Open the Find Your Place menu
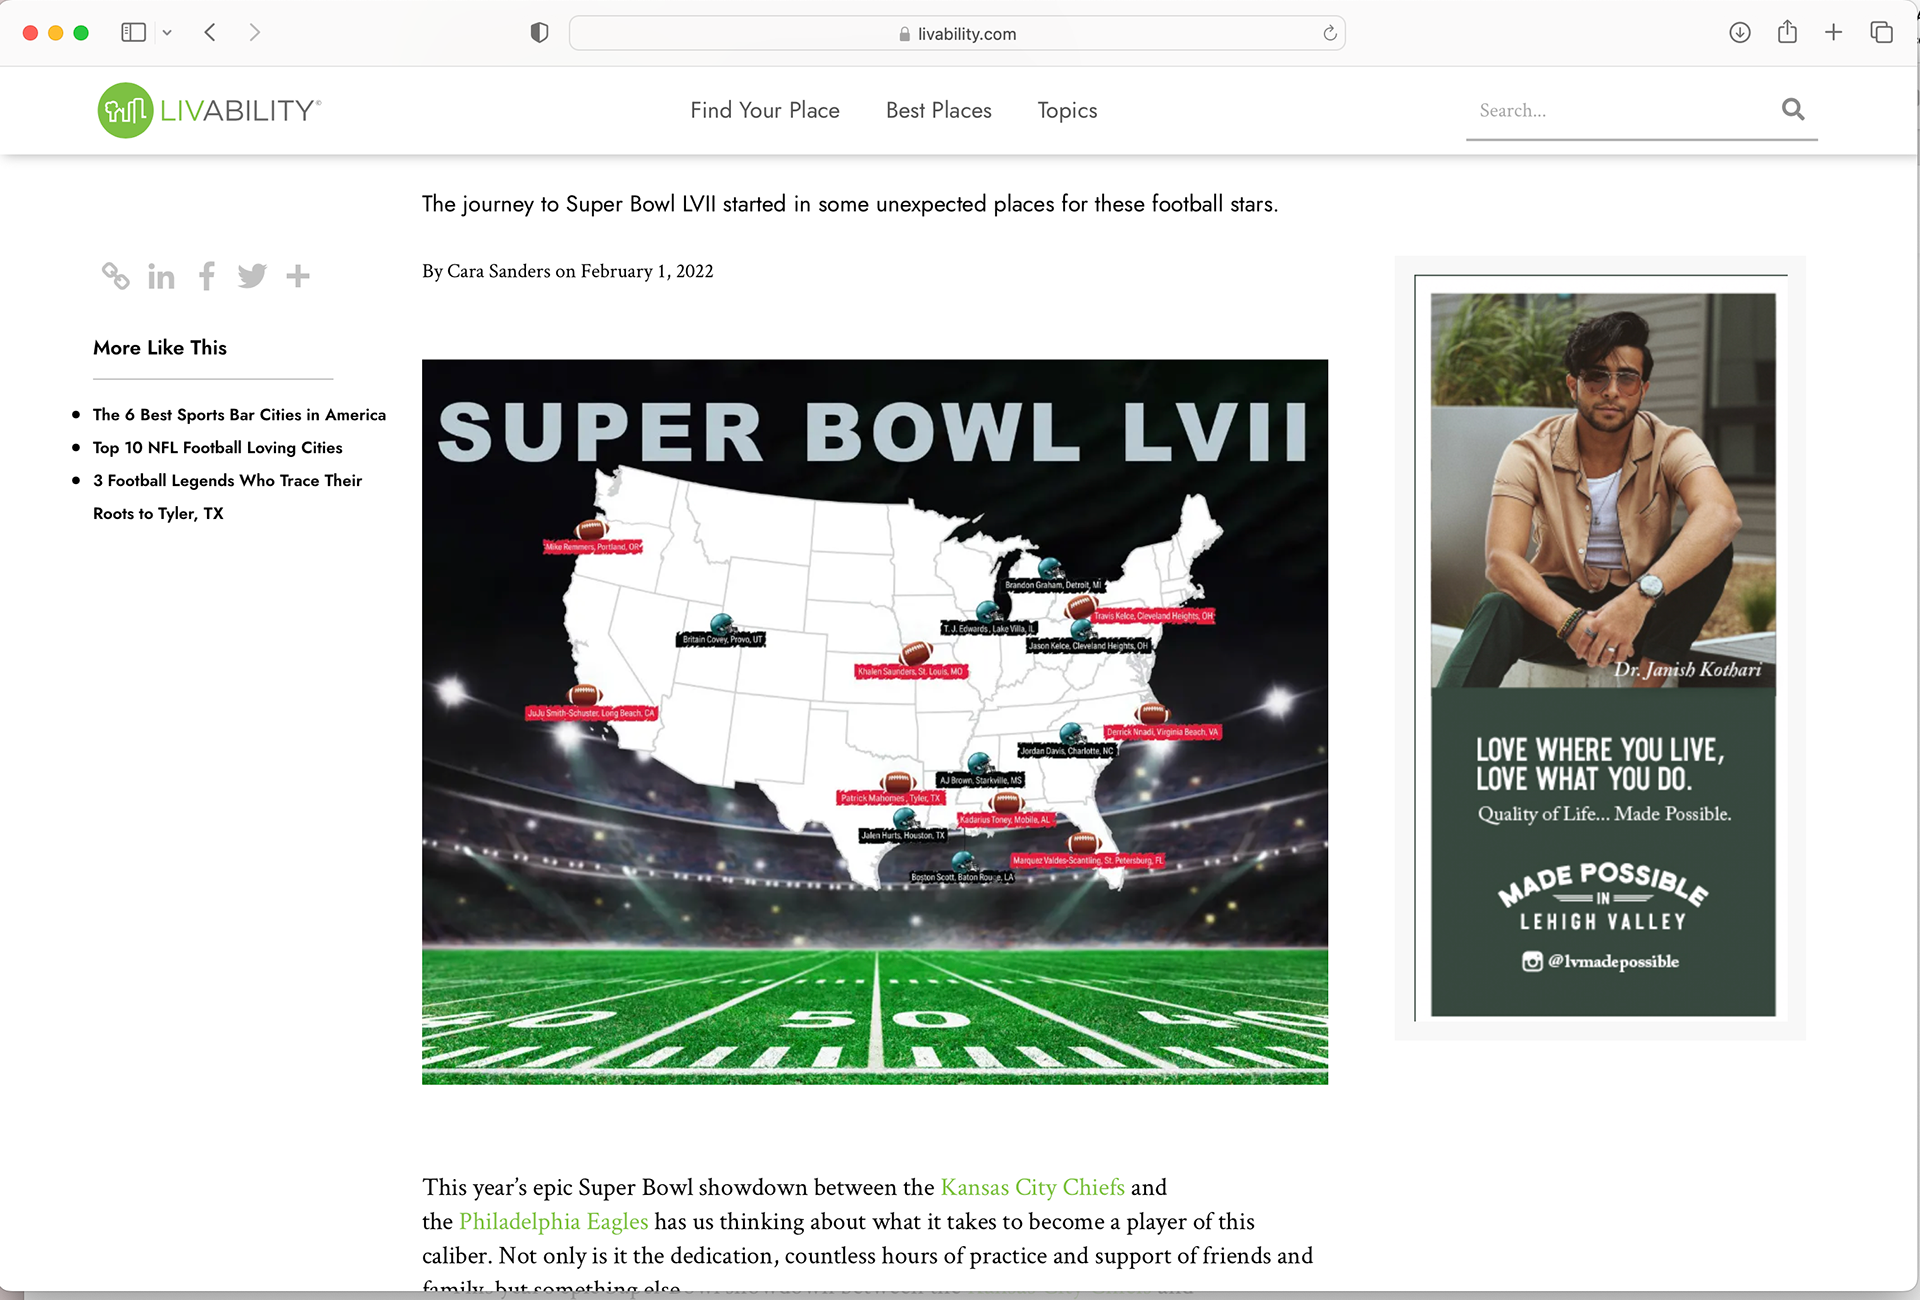The image size is (1920, 1300). coord(764,110)
